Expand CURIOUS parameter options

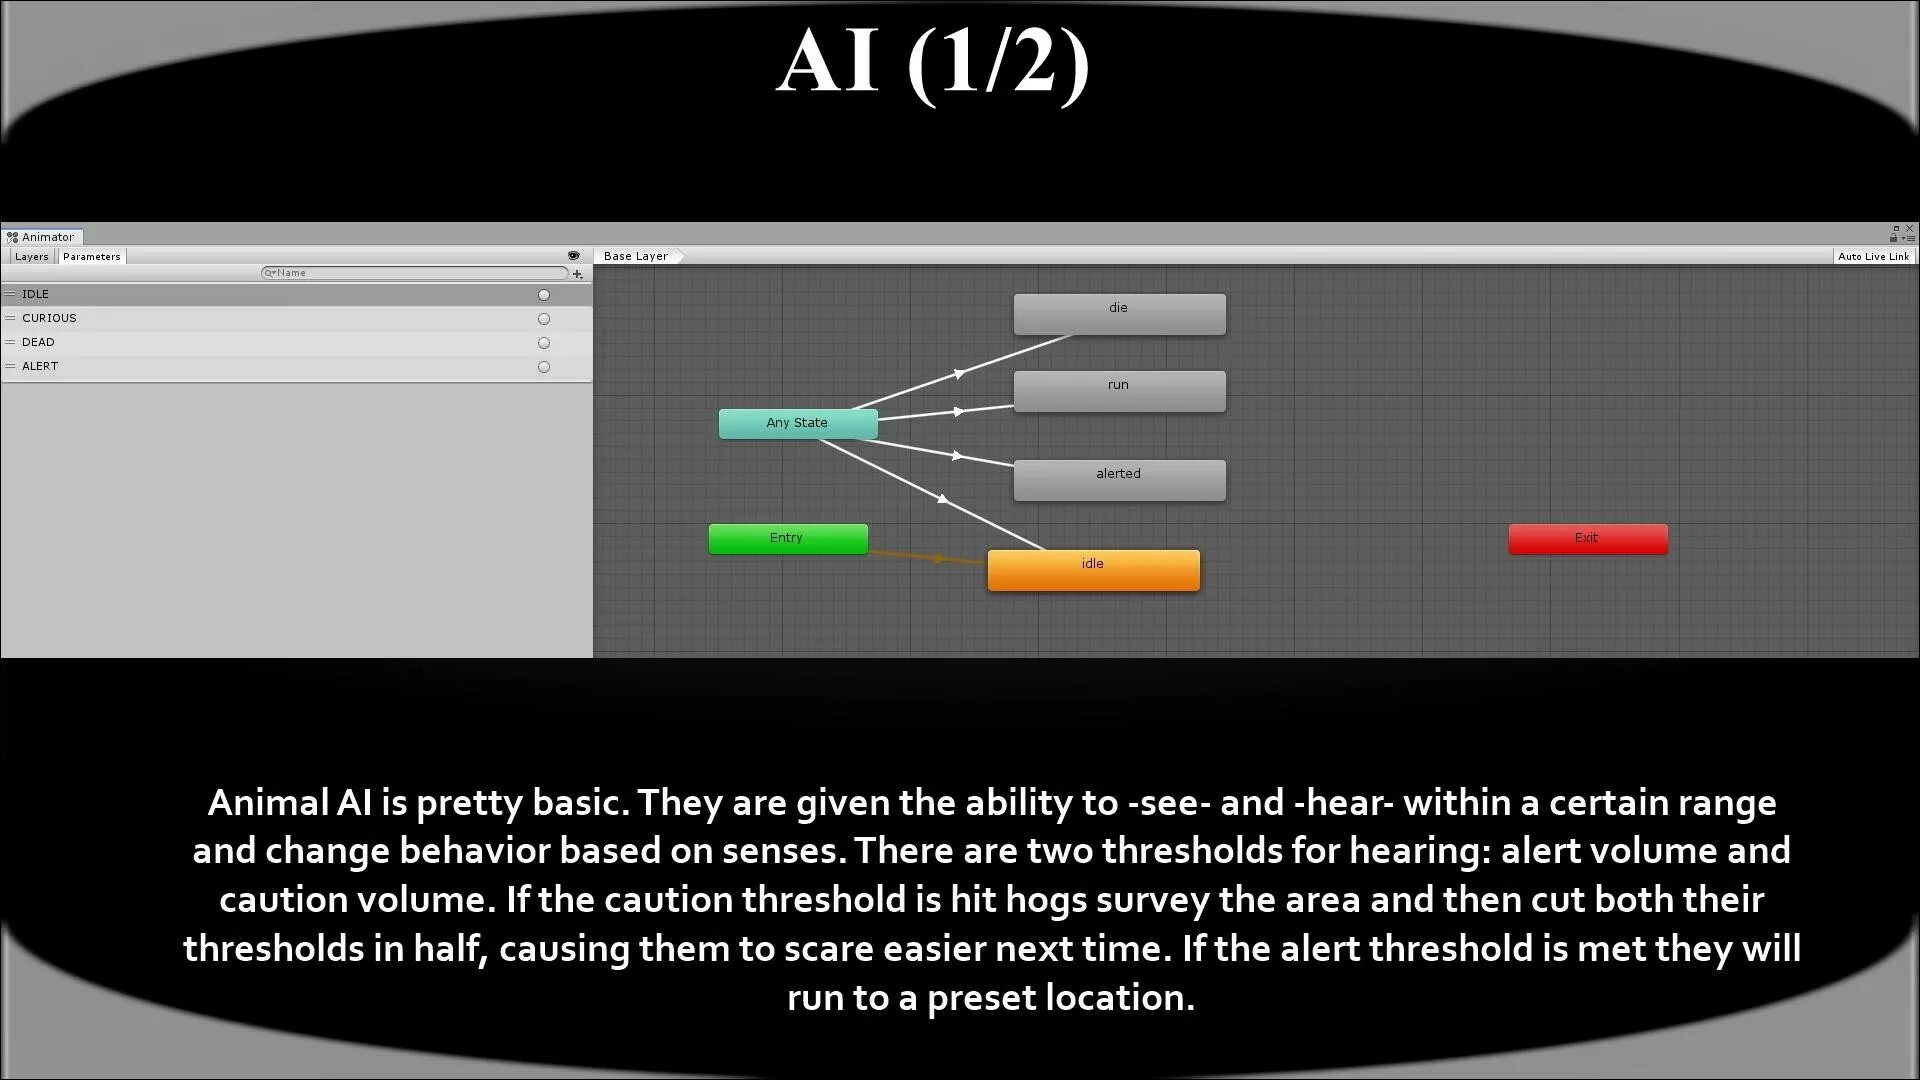pos(9,318)
